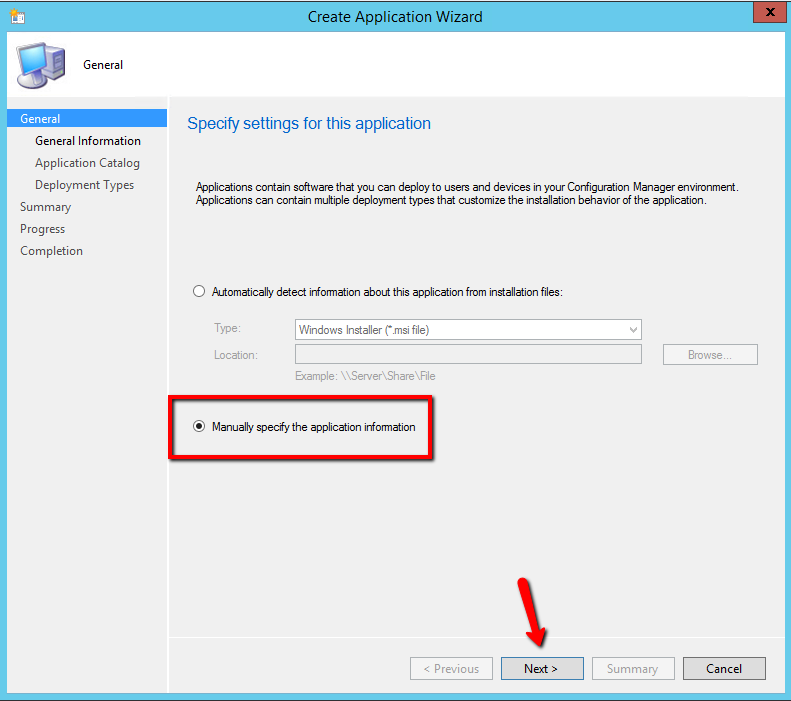Click the Location path input field
The height and width of the screenshot is (701, 791).
tap(468, 355)
